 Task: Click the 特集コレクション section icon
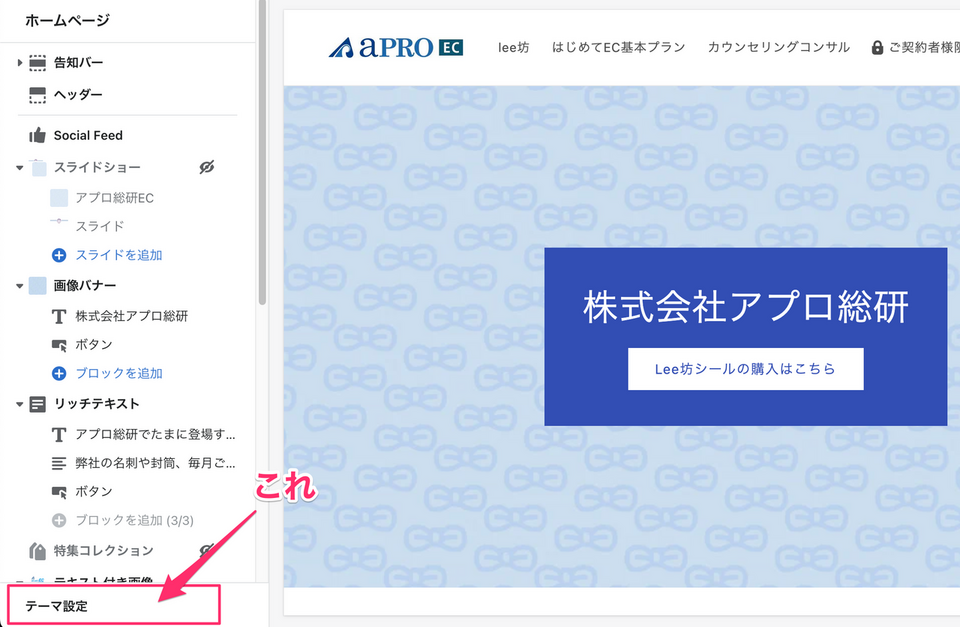coord(37,551)
